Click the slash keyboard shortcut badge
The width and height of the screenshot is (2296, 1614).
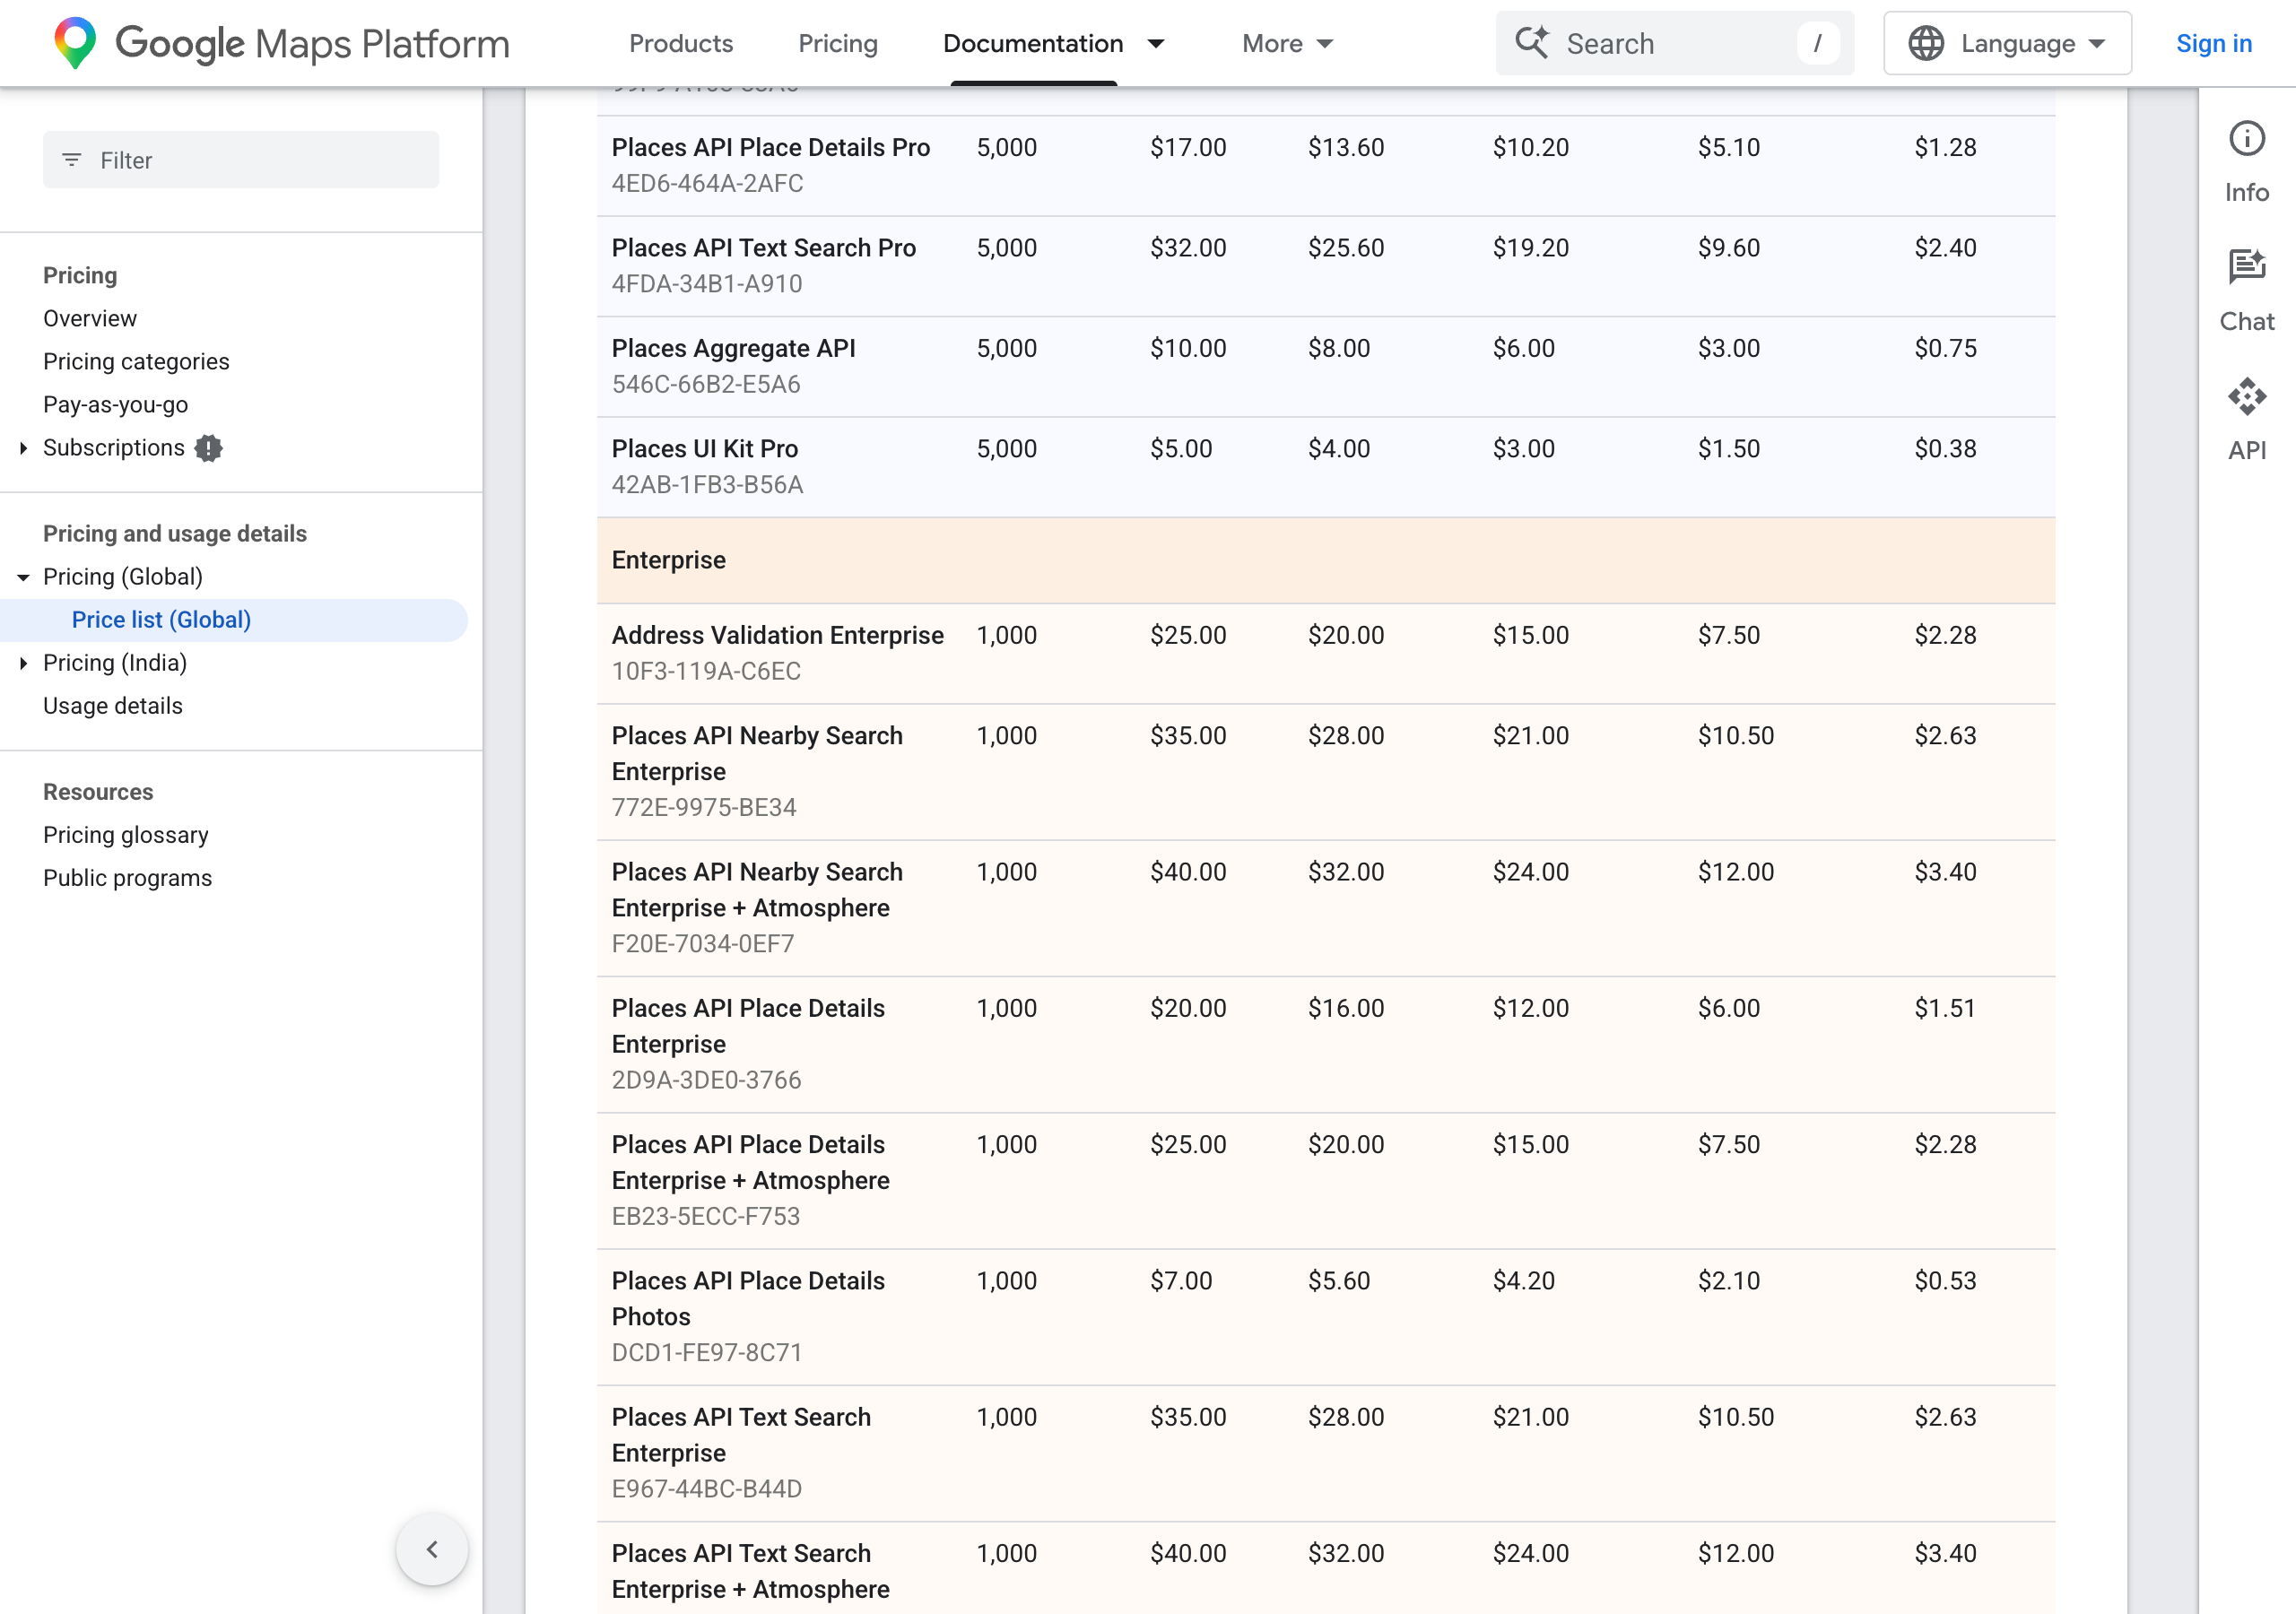tap(1817, 43)
